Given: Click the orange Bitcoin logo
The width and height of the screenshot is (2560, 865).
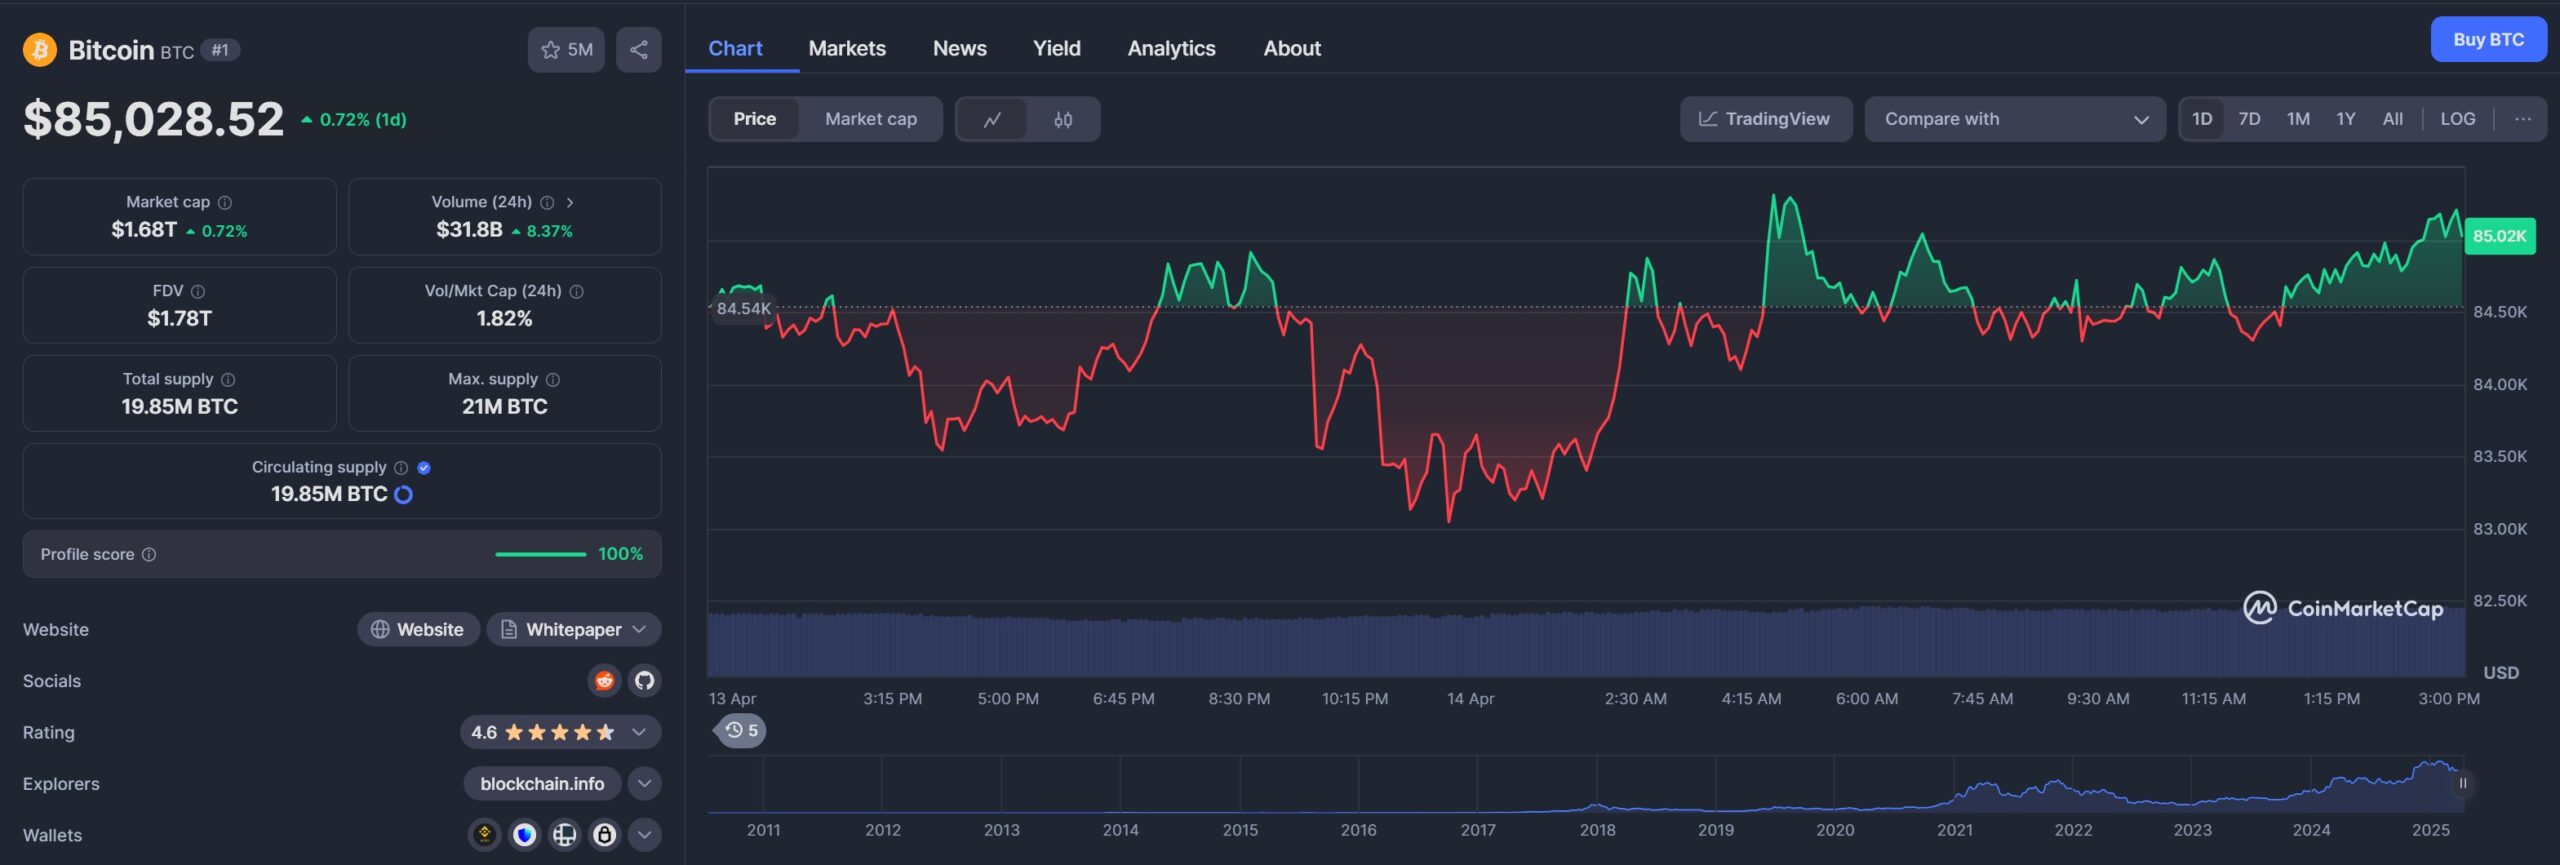Looking at the screenshot, I should point(40,50).
